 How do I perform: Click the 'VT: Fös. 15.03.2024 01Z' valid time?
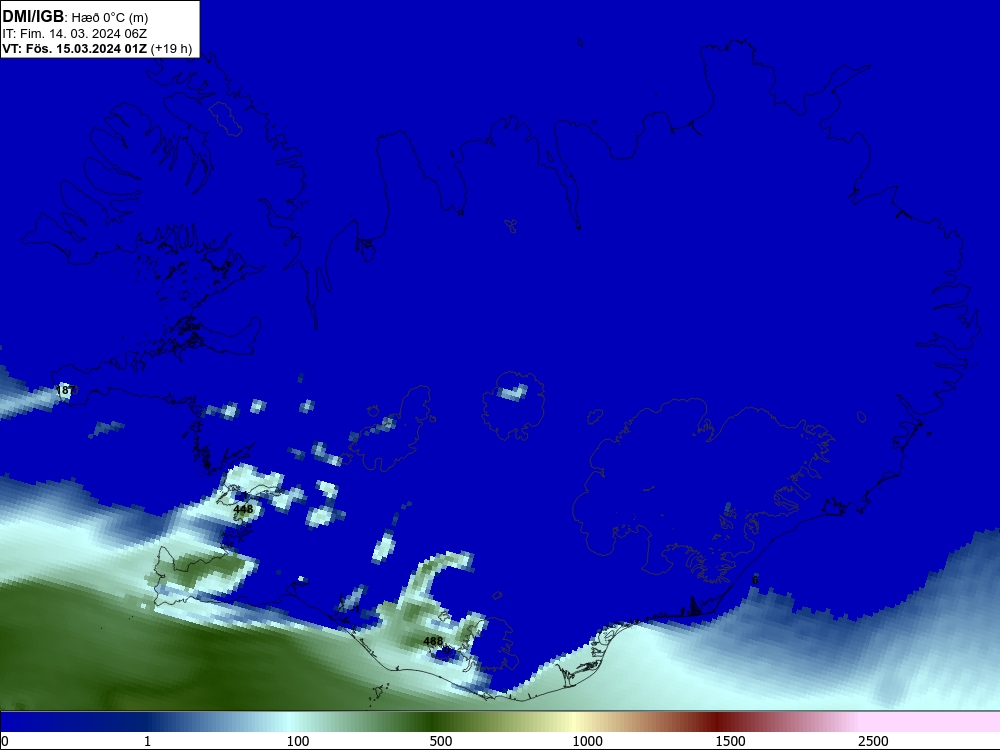click(x=75, y=48)
